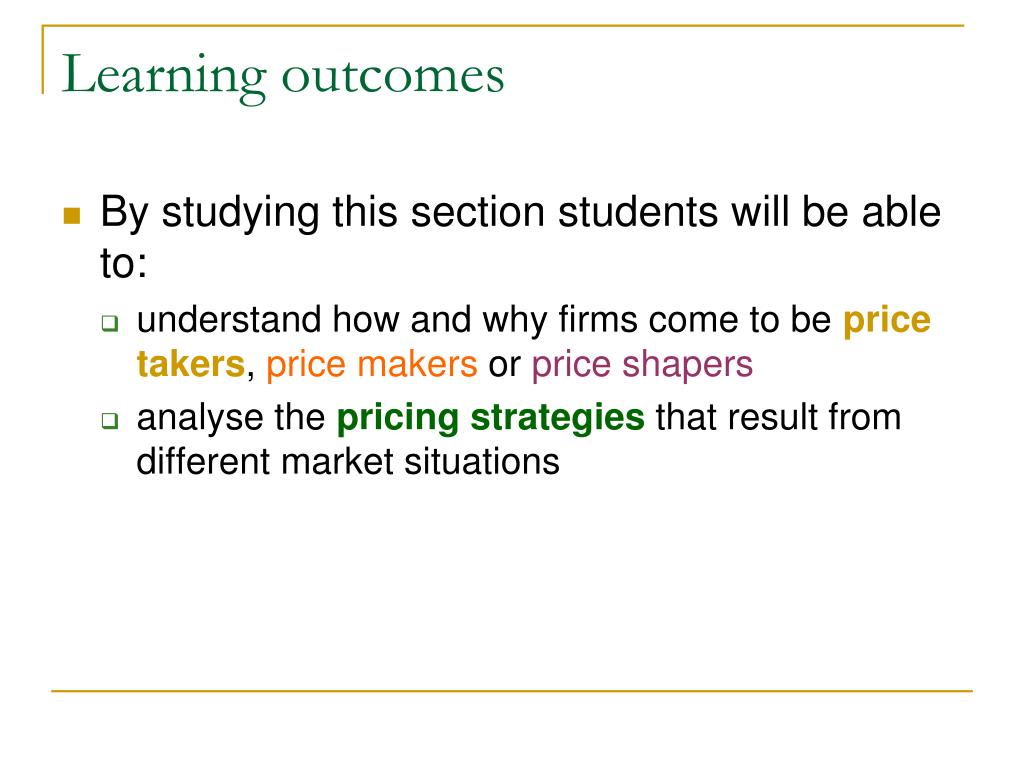The image size is (1024, 768).
Task: Click the vertical gold bar beside title
Action: pyautogui.click(x=43, y=59)
